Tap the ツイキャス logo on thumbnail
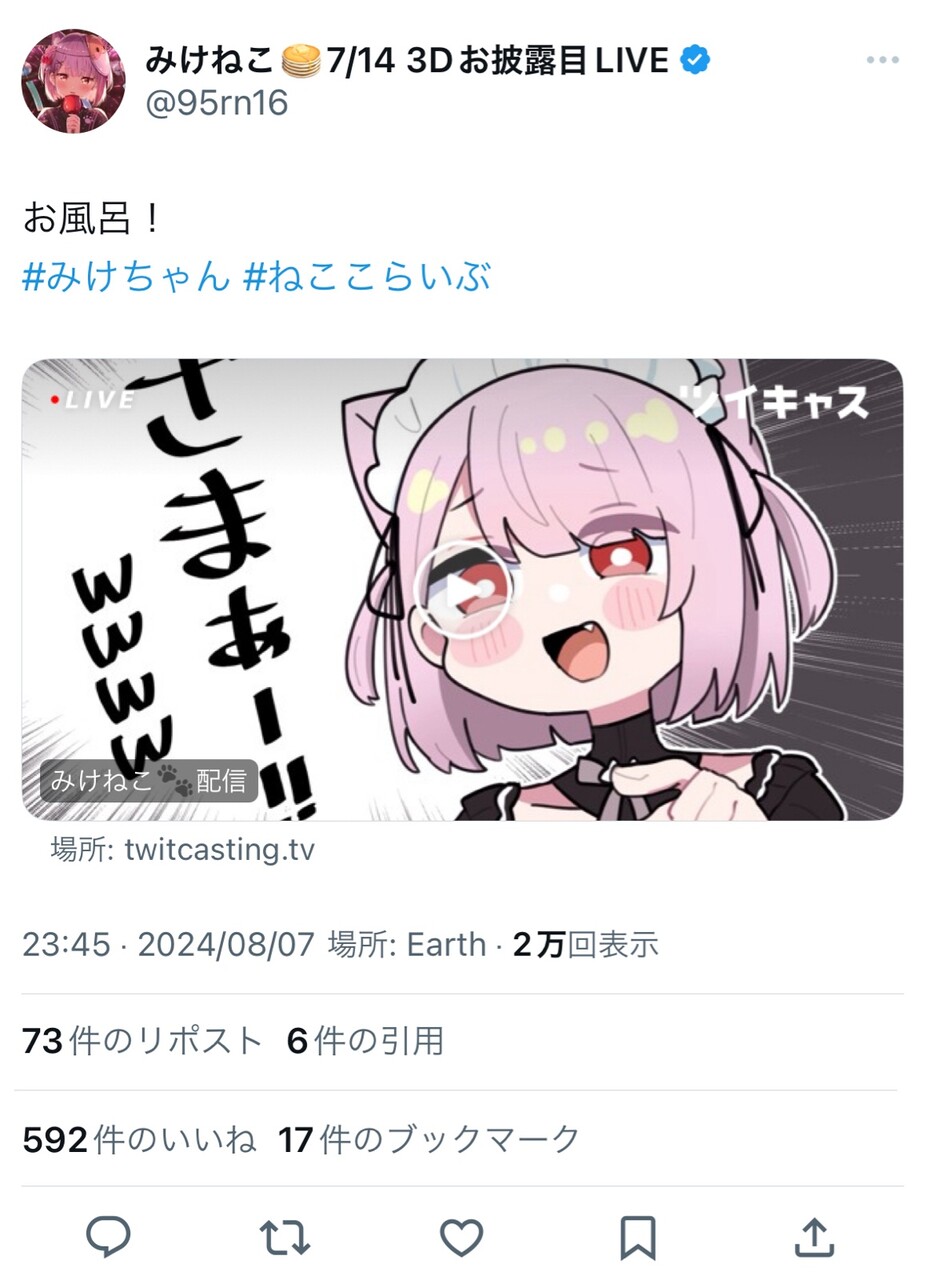 [780, 402]
